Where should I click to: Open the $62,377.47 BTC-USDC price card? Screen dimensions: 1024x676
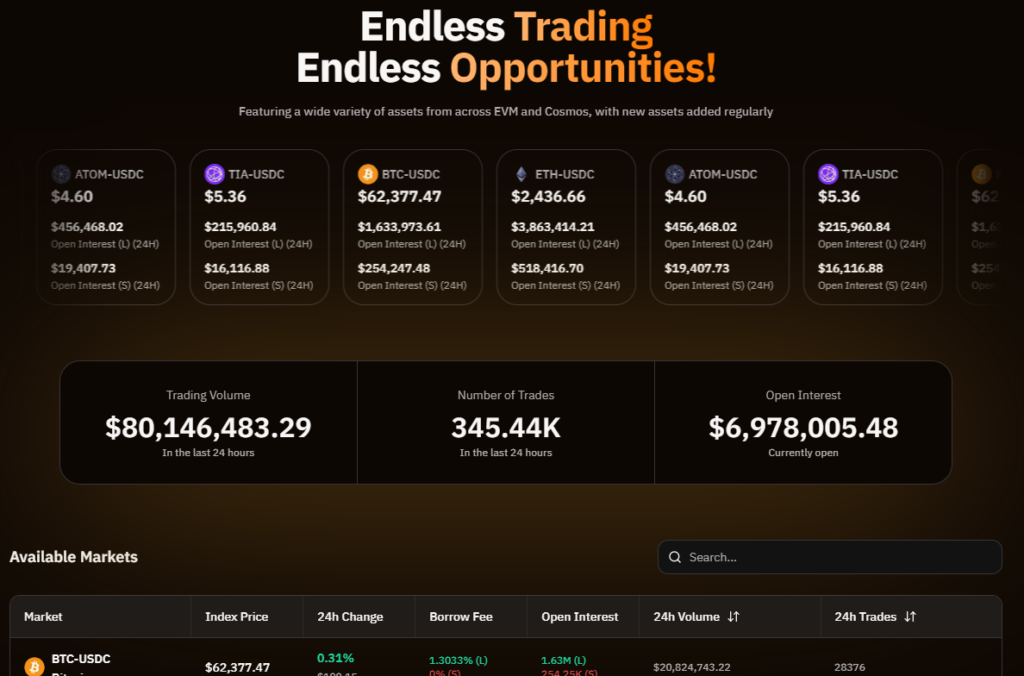click(x=412, y=226)
